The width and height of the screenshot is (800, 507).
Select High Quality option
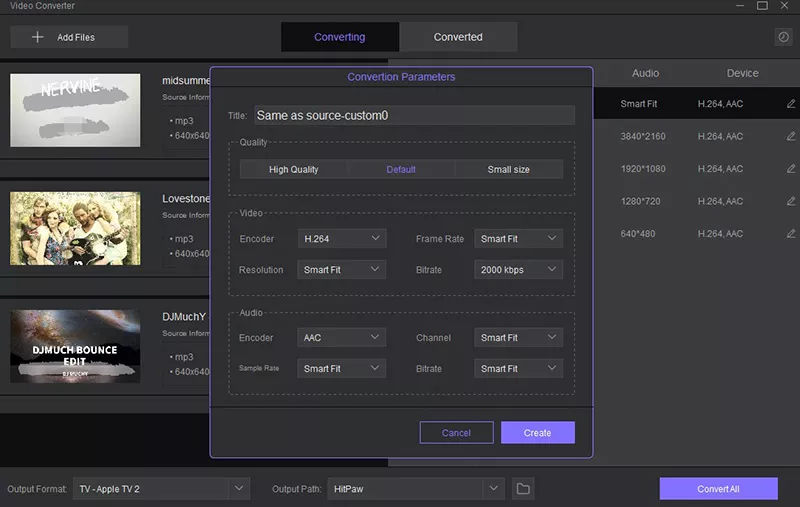tap(293, 169)
